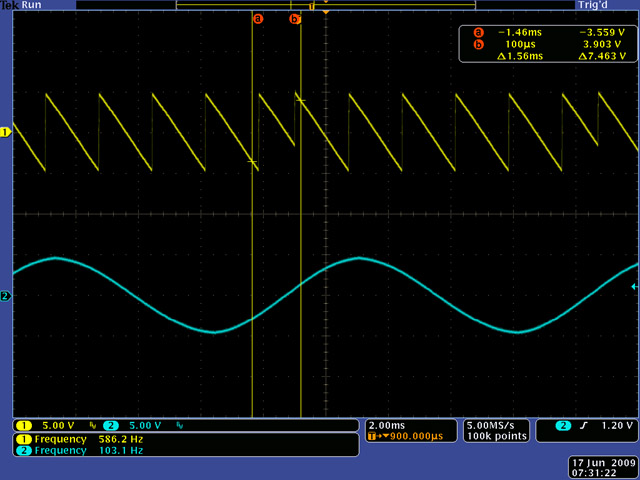Click the cursor delta 1.56ms readout
This screenshot has height=480, width=640.
tap(520, 57)
